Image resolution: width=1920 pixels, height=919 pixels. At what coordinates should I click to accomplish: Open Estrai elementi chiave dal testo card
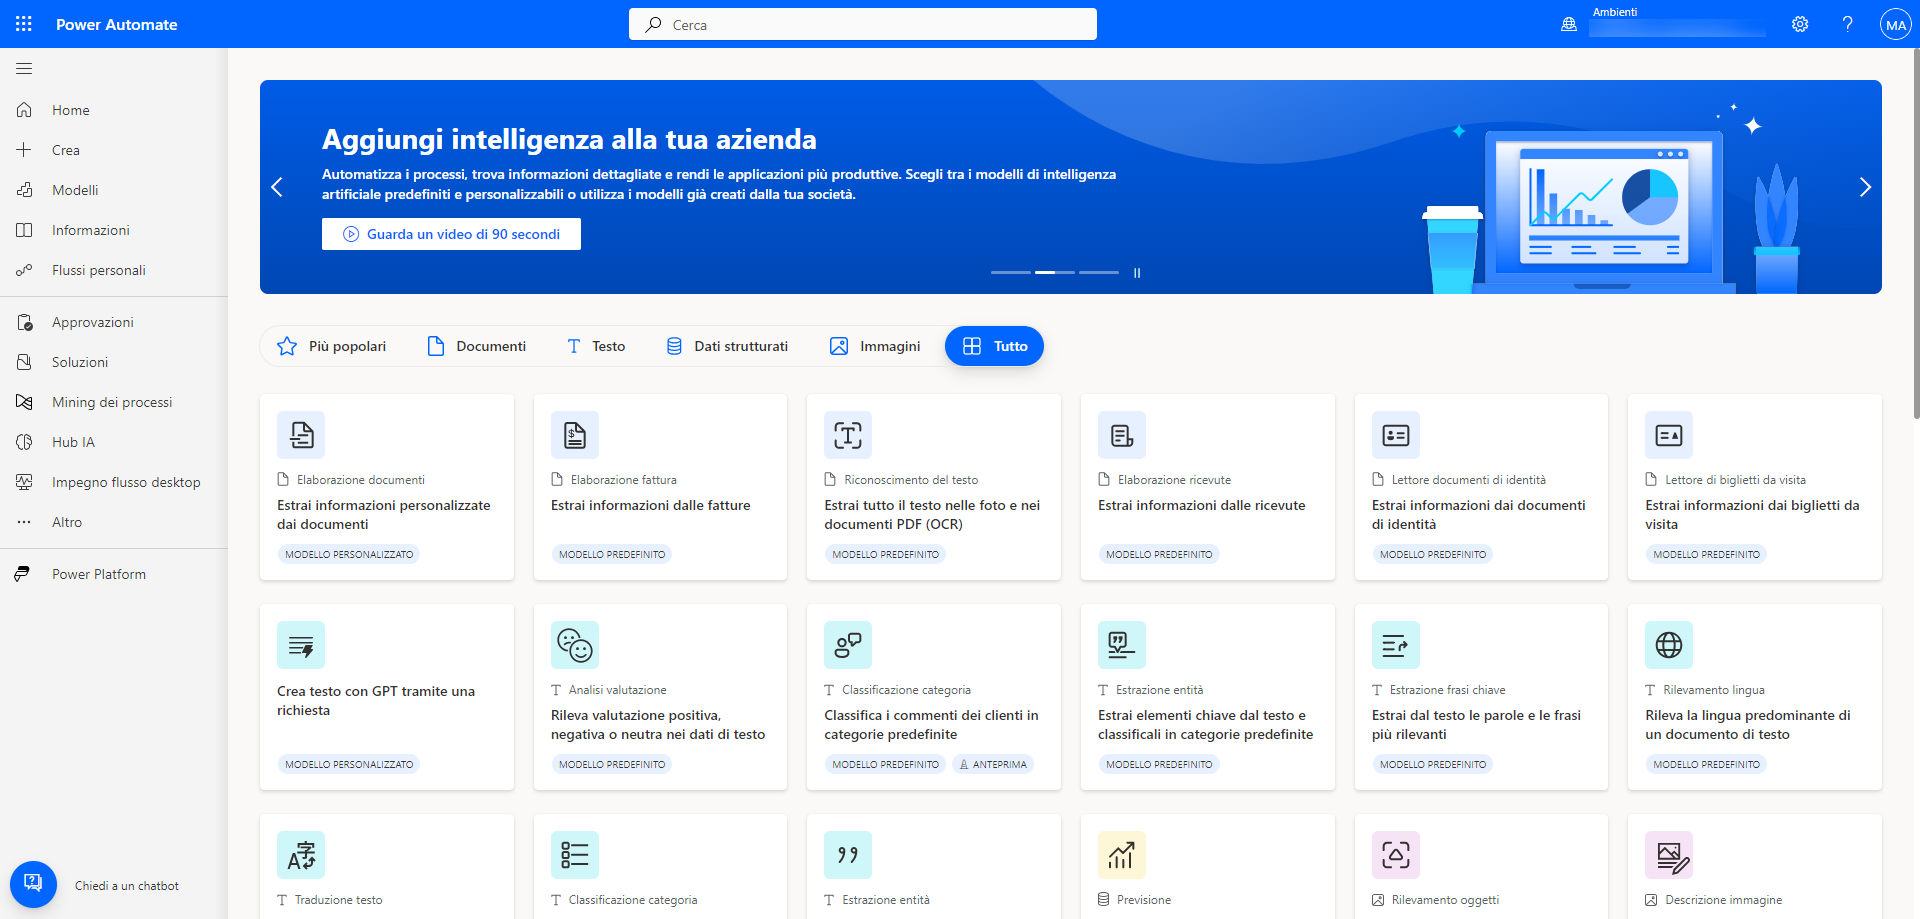click(x=1208, y=697)
